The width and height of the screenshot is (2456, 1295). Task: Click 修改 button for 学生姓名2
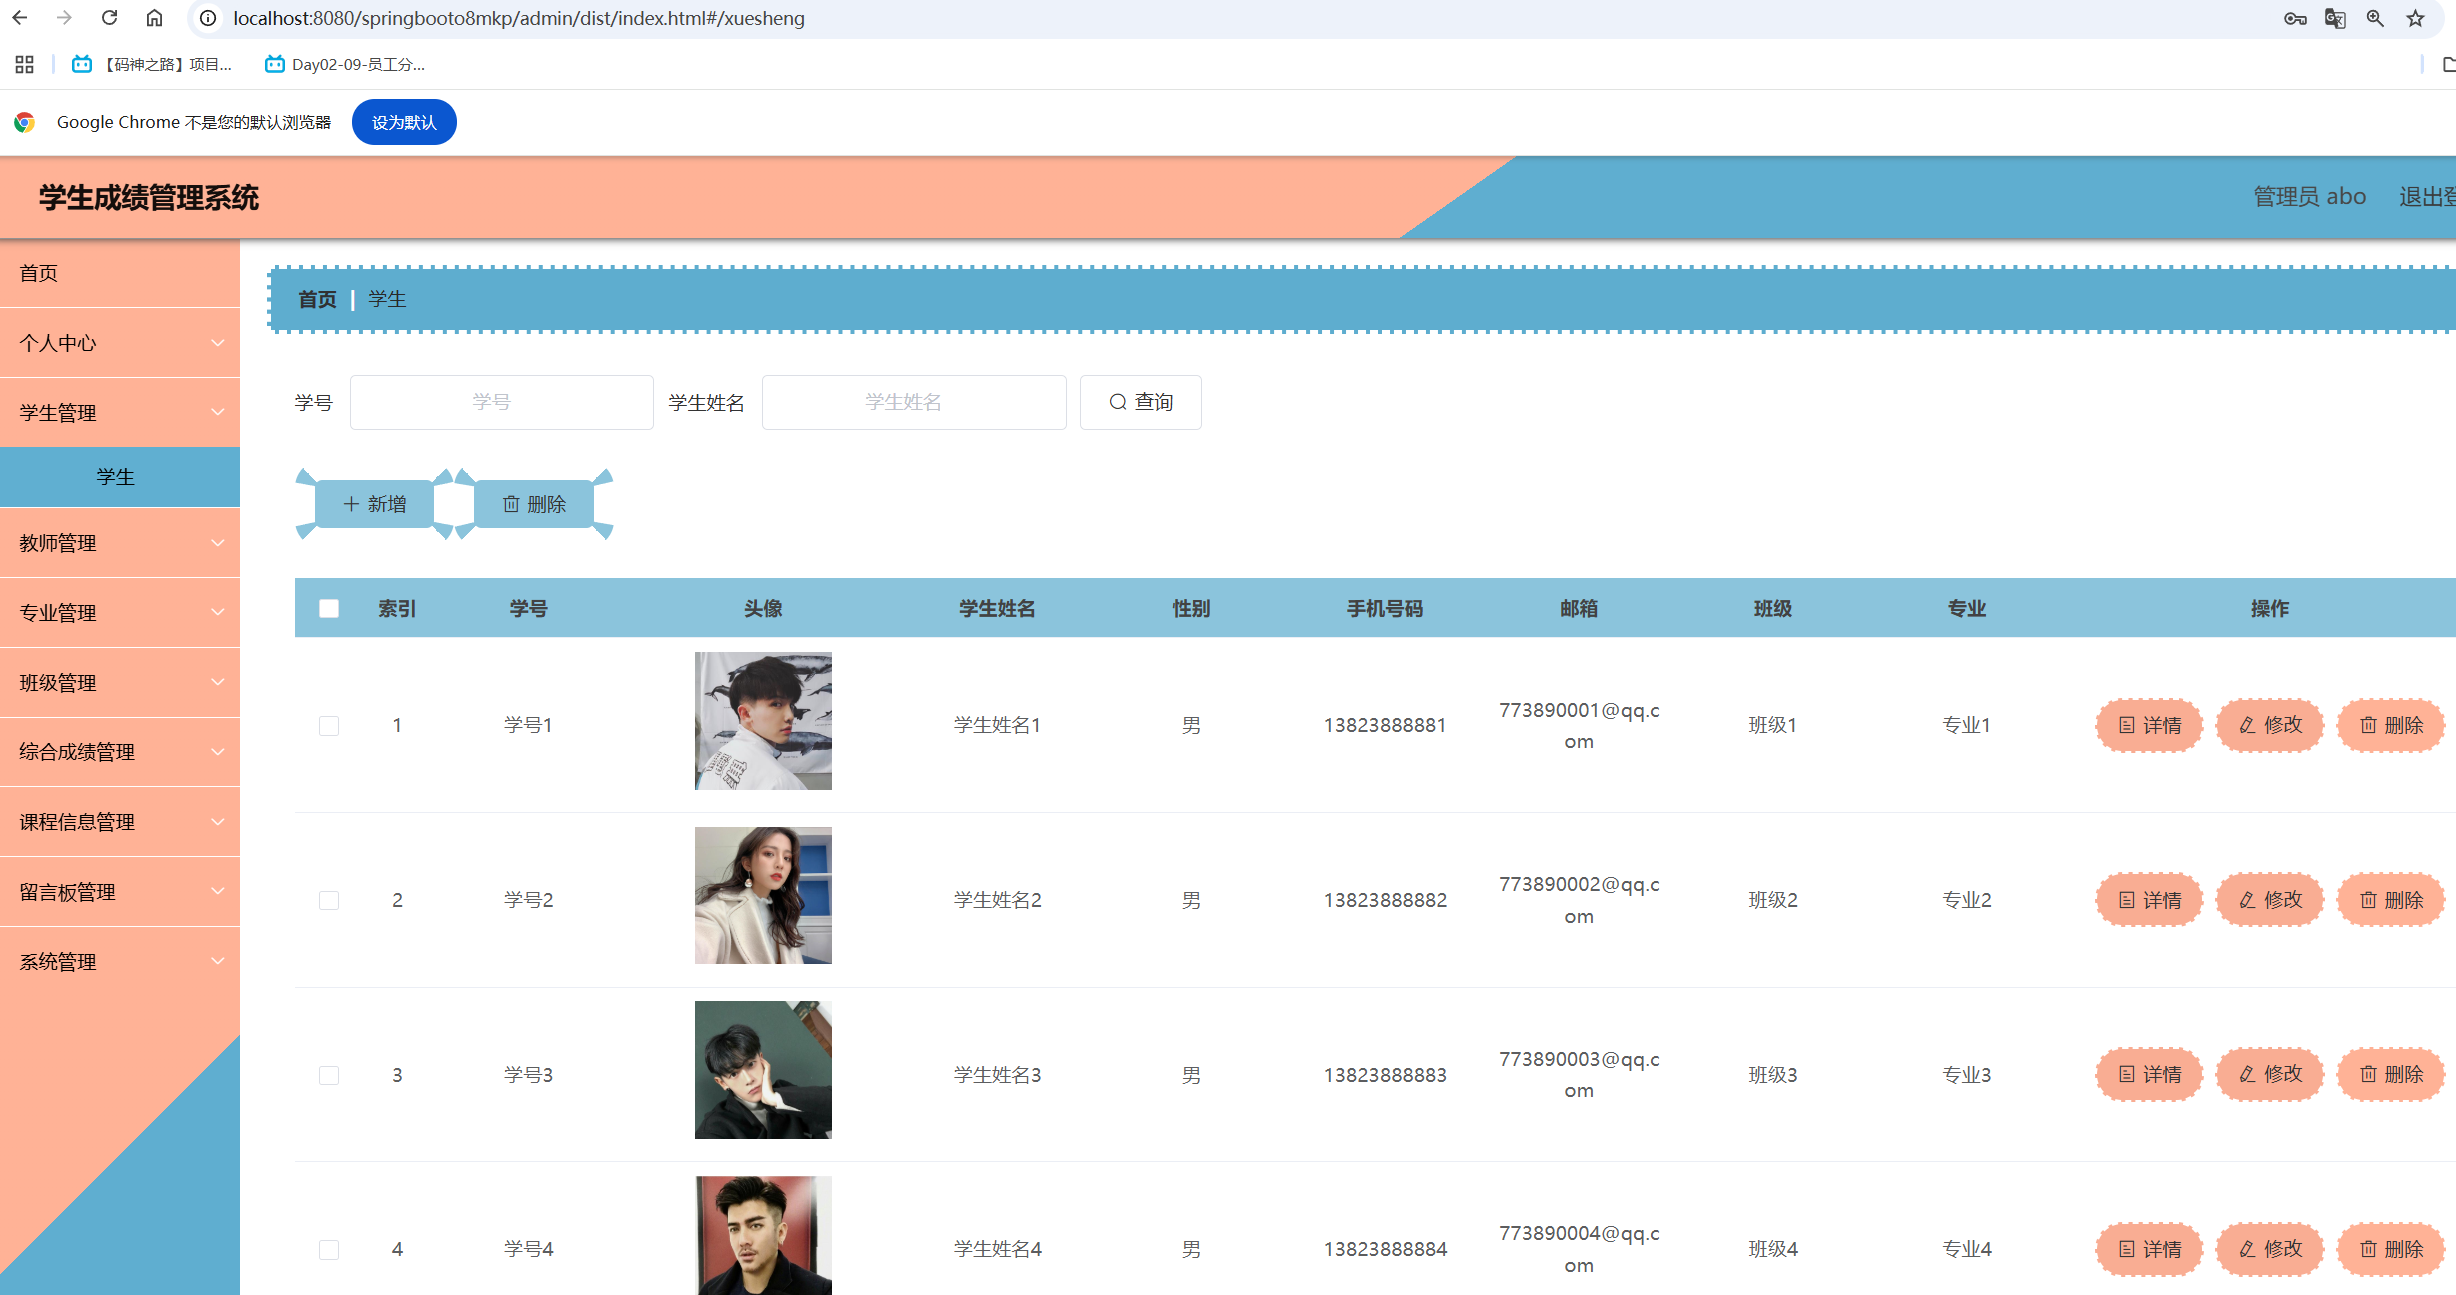tap(2270, 900)
